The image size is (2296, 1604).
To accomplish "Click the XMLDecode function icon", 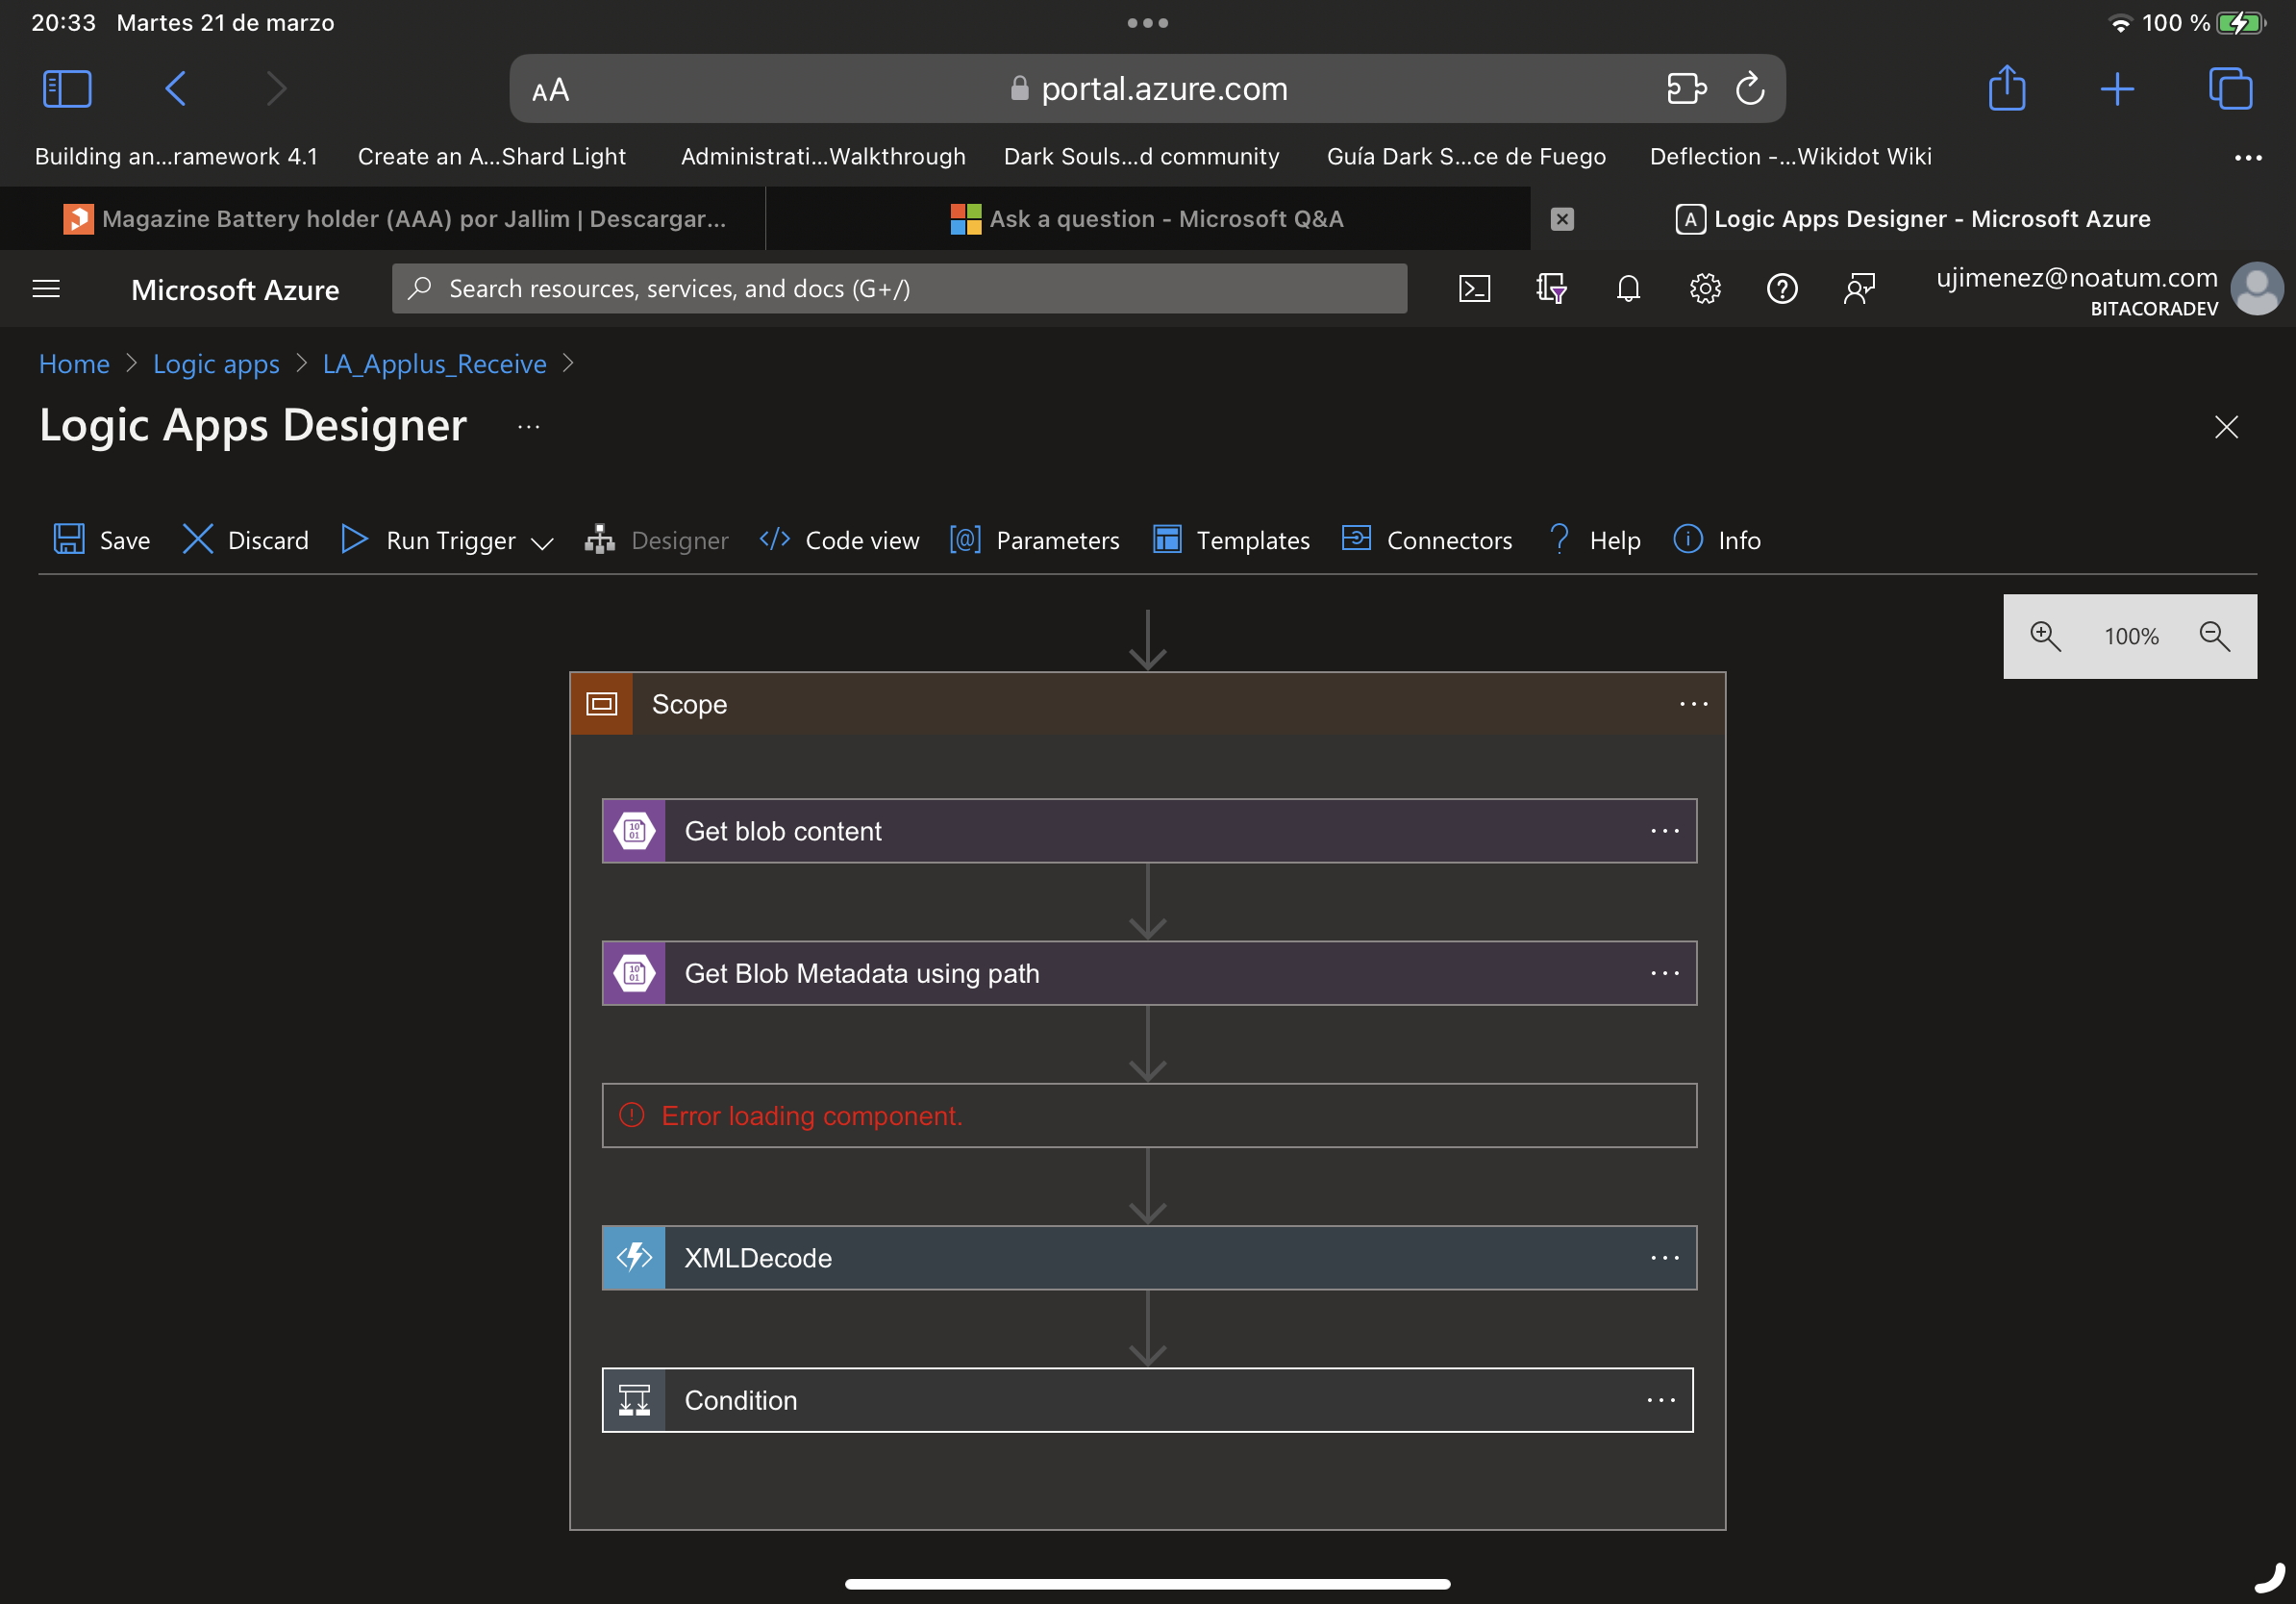I will point(634,1258).
